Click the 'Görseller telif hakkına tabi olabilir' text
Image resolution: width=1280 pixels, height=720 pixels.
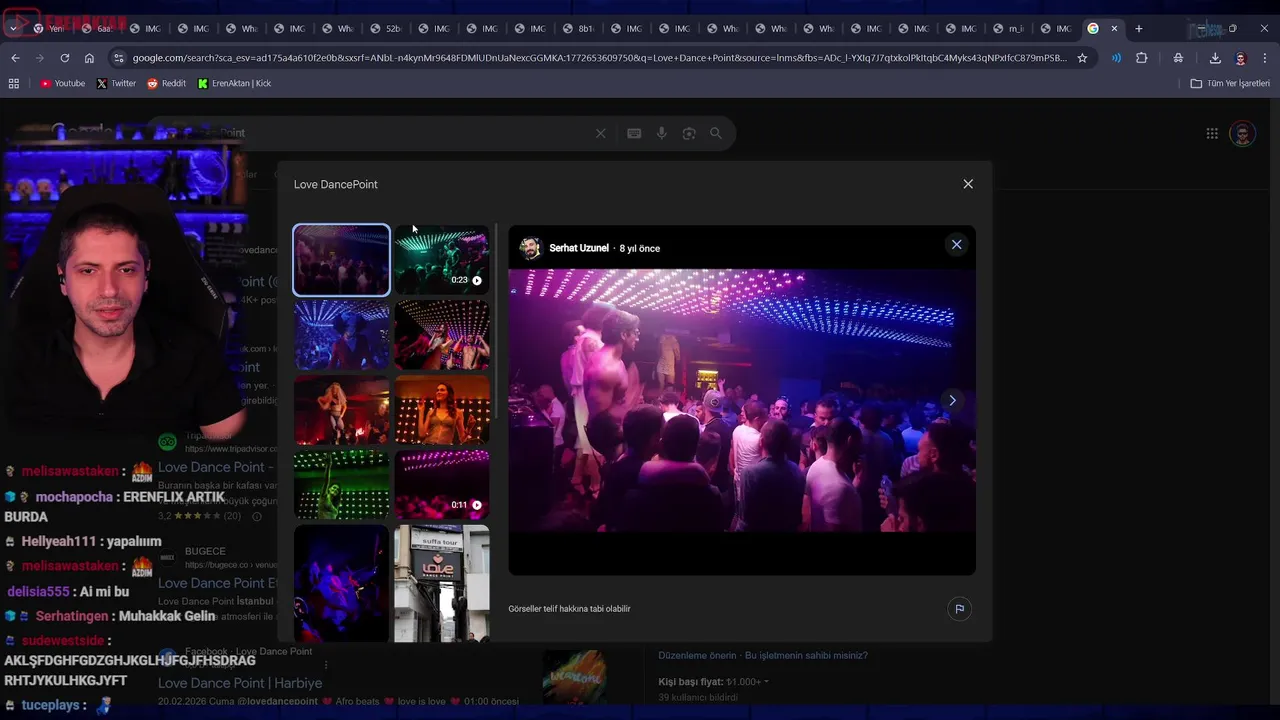(569, 608)
